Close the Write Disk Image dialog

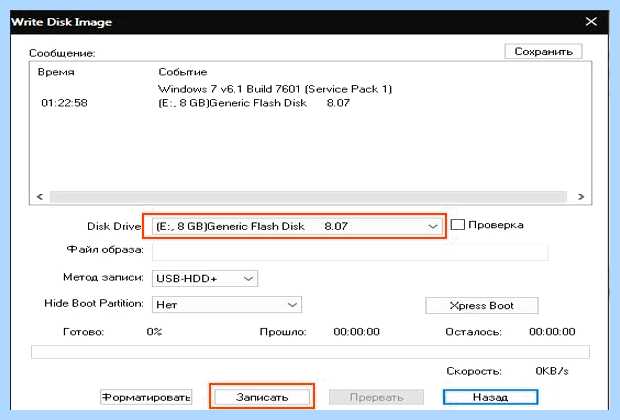click(591, 21)
